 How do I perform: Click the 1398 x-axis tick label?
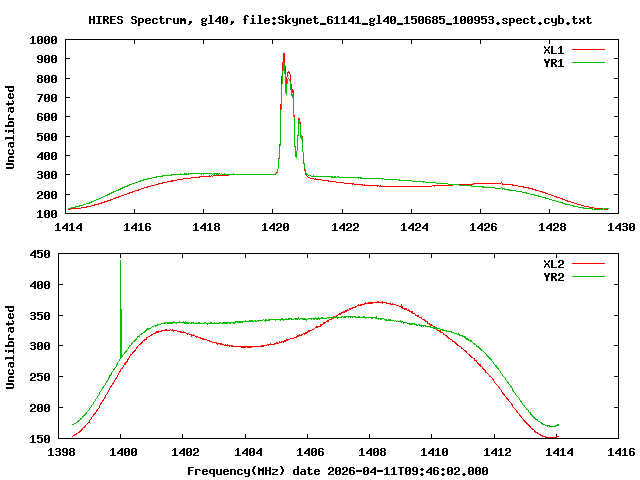pos(61,452)
